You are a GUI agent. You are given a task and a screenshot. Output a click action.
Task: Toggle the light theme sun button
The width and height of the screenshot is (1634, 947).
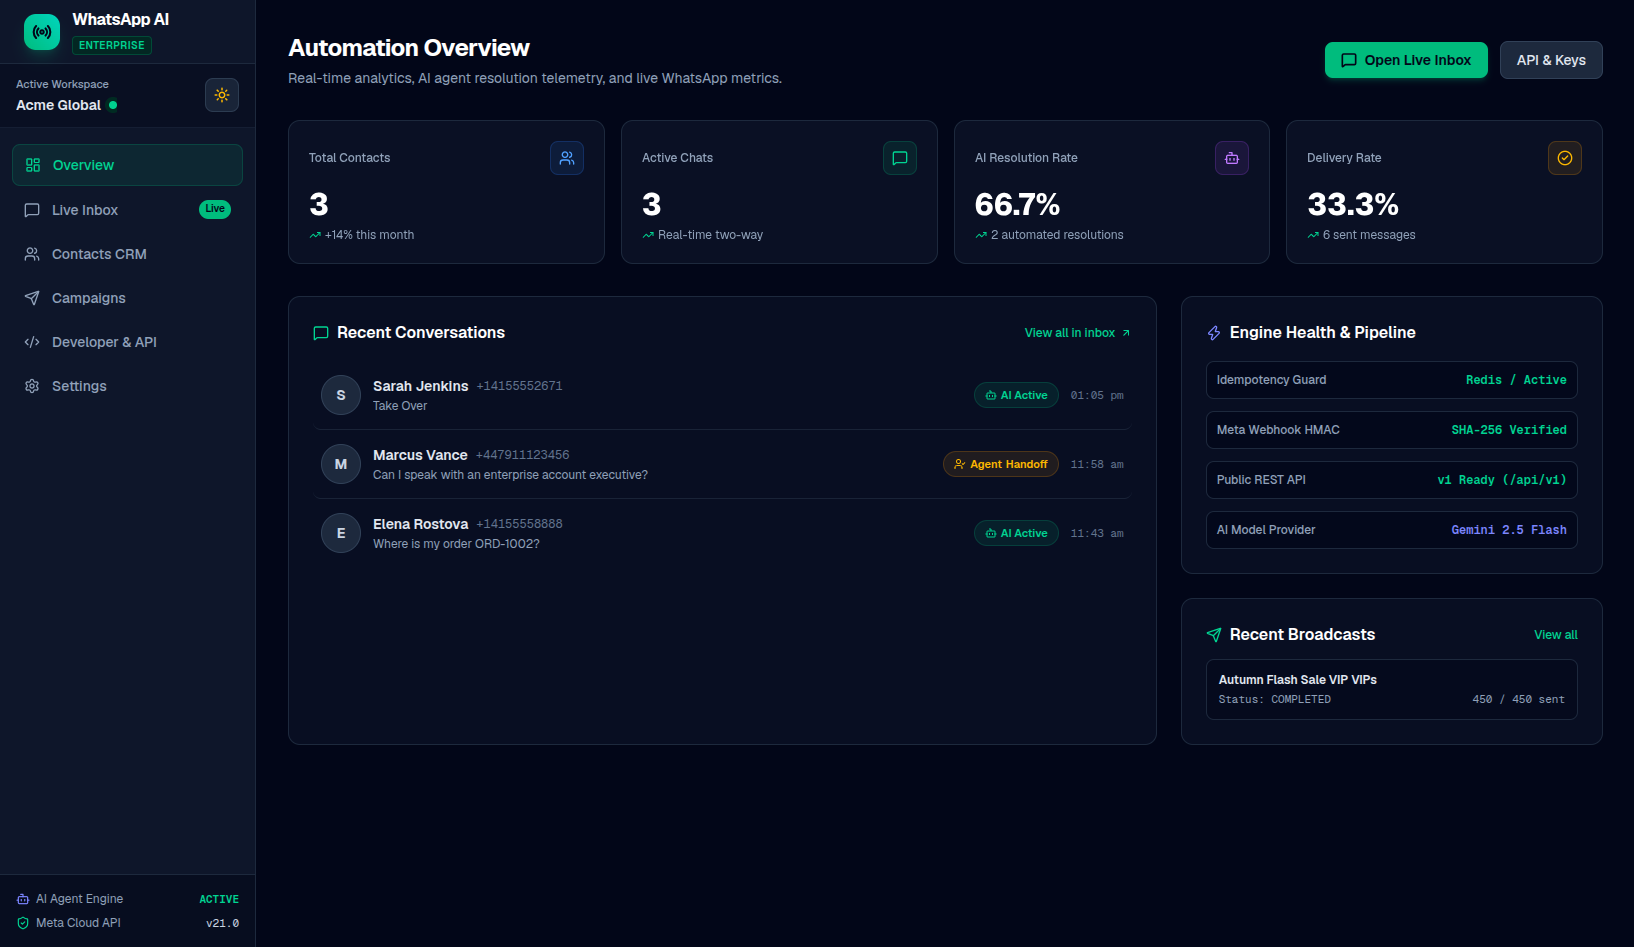pos(222,95)
